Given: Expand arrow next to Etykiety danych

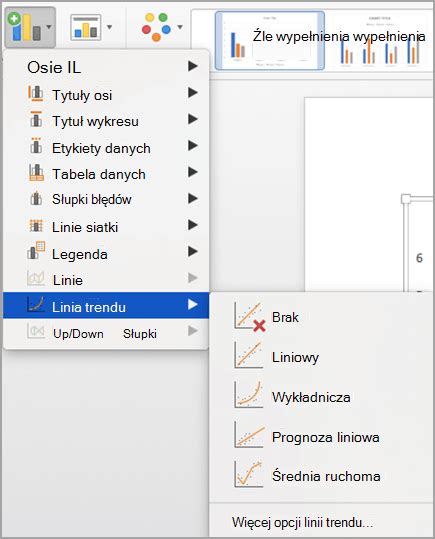Looking at the screenshot, I should (193, 146).
